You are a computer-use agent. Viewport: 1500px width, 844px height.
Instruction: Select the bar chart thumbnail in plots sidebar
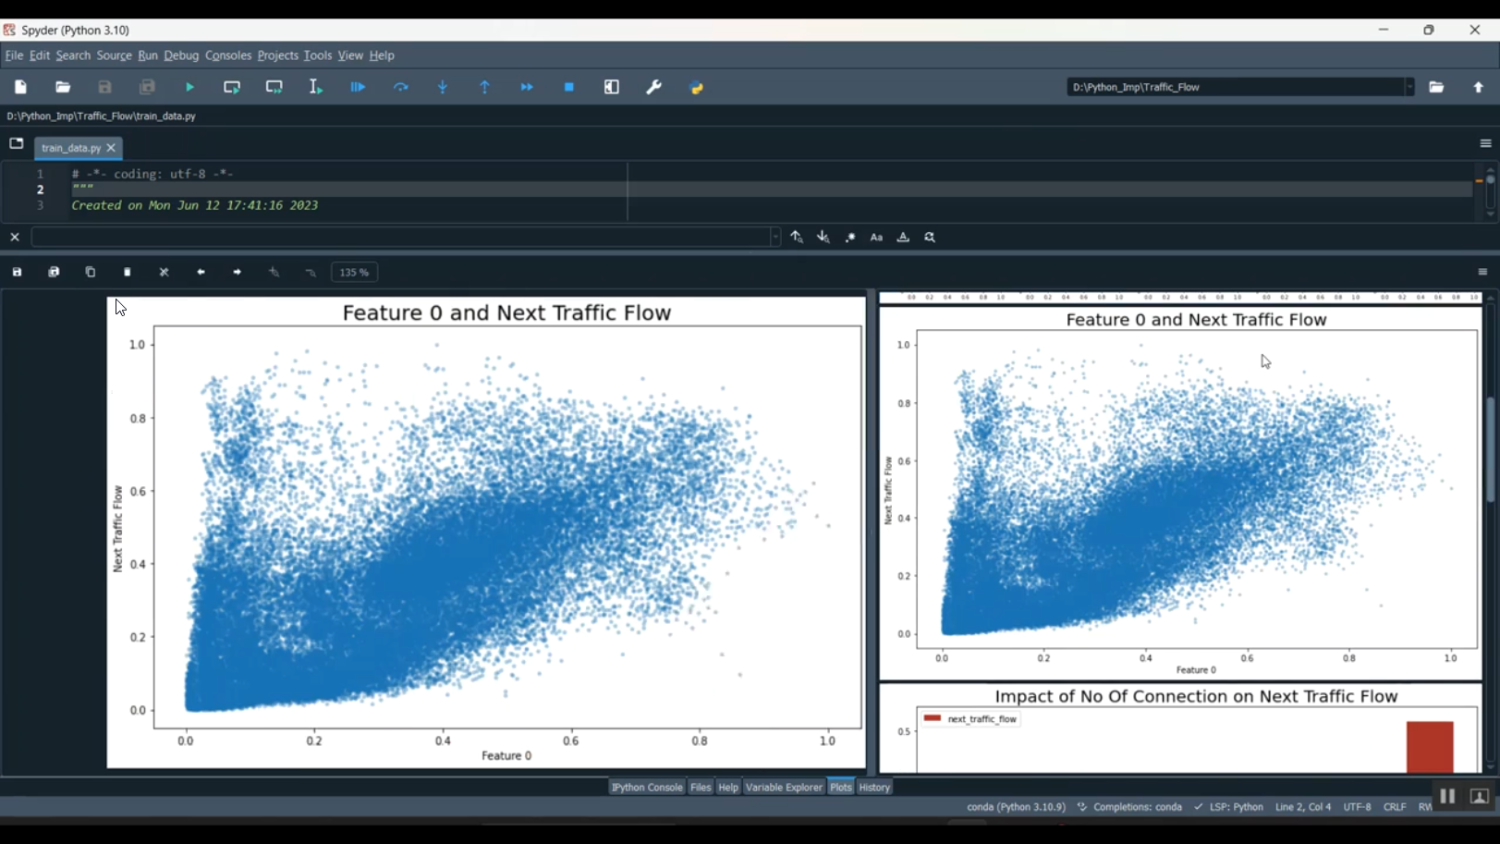pyautogui.click(x=1180, y=728)
